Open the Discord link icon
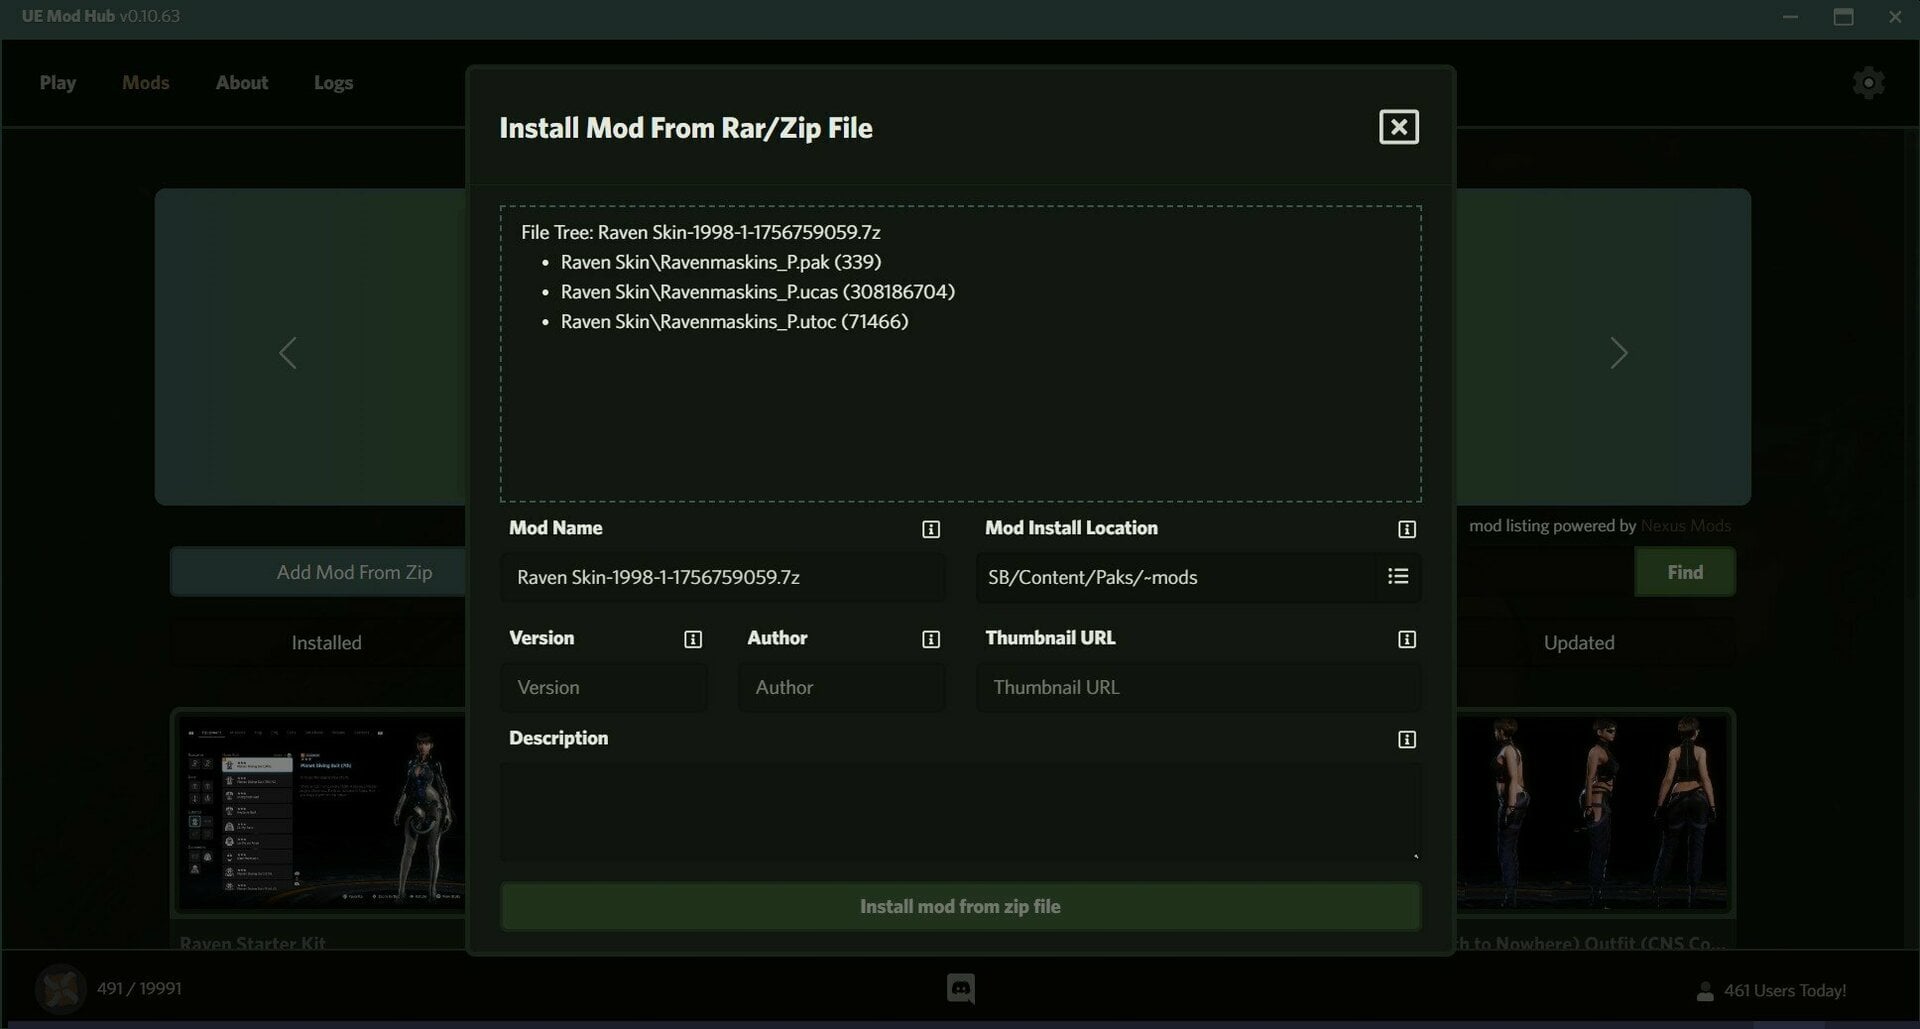 [961, 988]
